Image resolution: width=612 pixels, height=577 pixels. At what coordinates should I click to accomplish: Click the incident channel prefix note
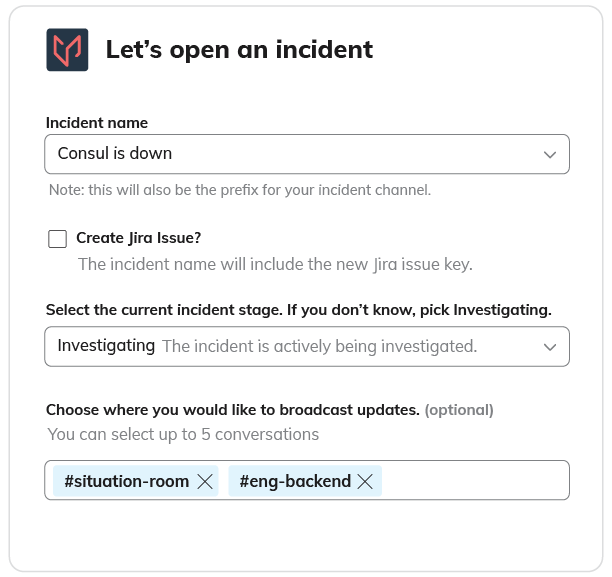pyautogui.click(x=240, y=190)
